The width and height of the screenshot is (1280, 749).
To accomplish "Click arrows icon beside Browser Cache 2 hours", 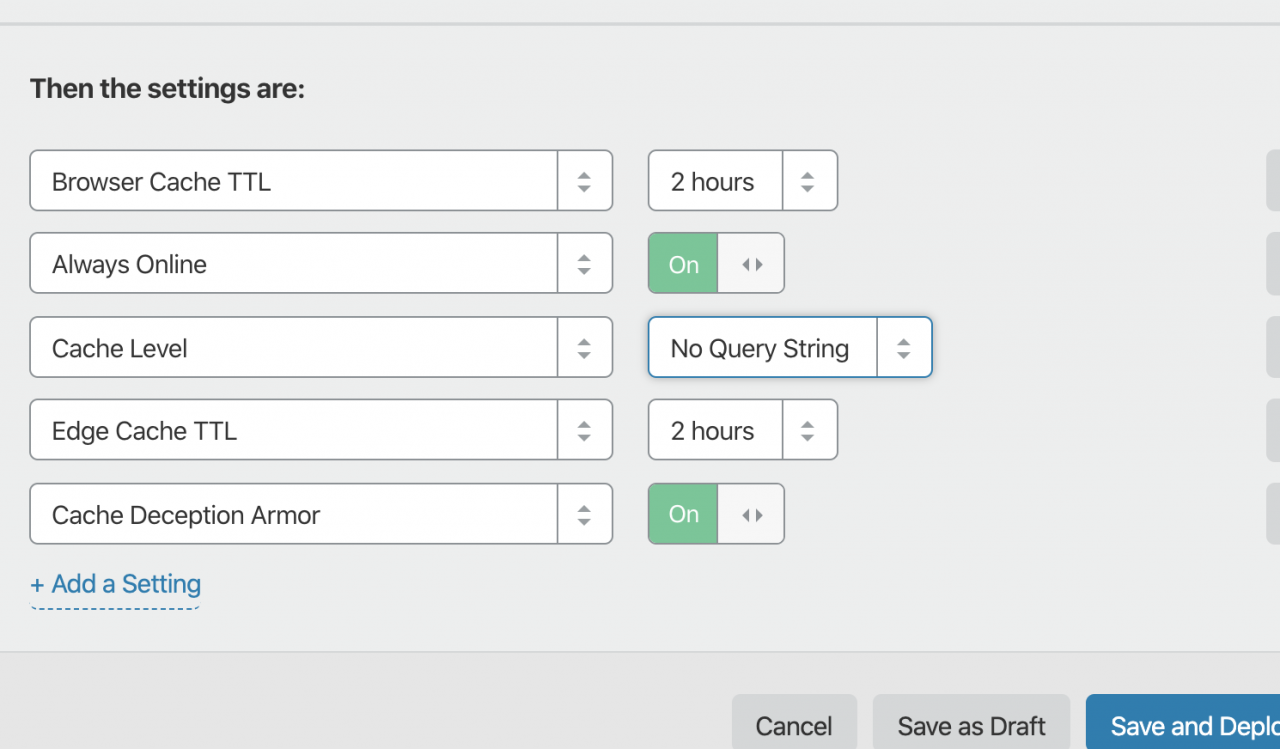I will [x=808, y=181].
